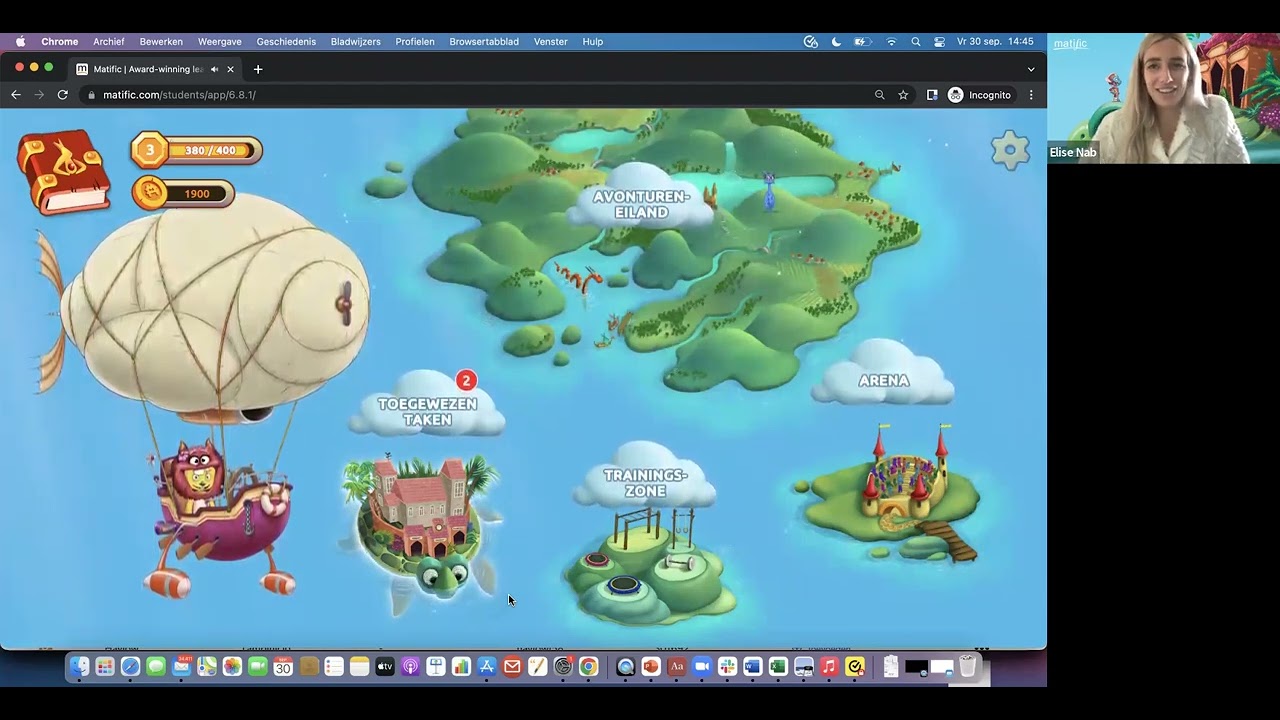Open App Store from the dock

pyautogui.click(x=487, y=667)
